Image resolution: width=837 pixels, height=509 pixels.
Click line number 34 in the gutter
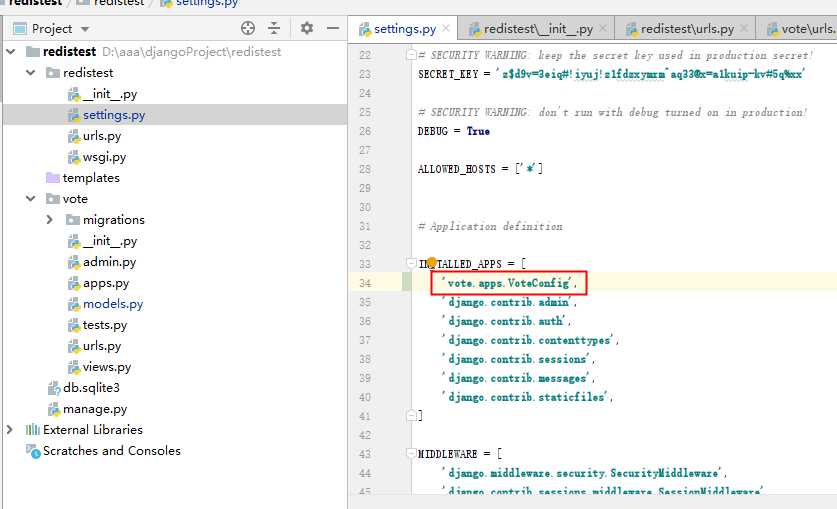(365, 283)
